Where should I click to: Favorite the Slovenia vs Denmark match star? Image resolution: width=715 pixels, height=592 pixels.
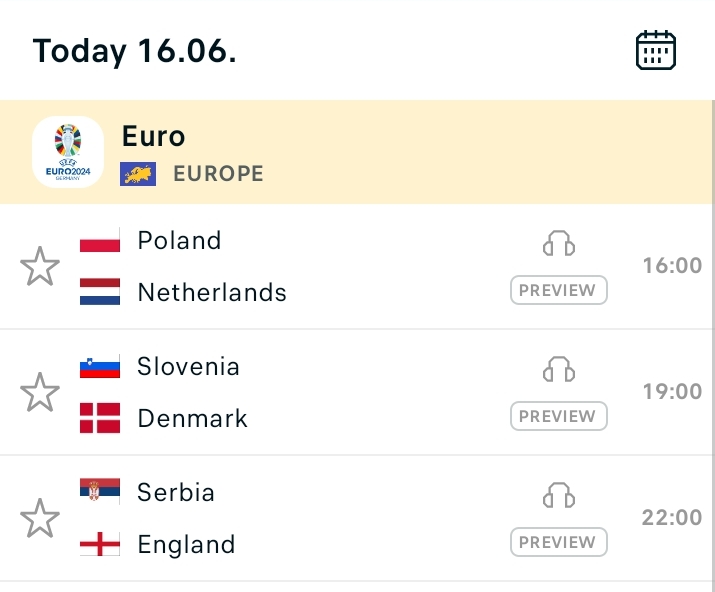click(40, 392)
